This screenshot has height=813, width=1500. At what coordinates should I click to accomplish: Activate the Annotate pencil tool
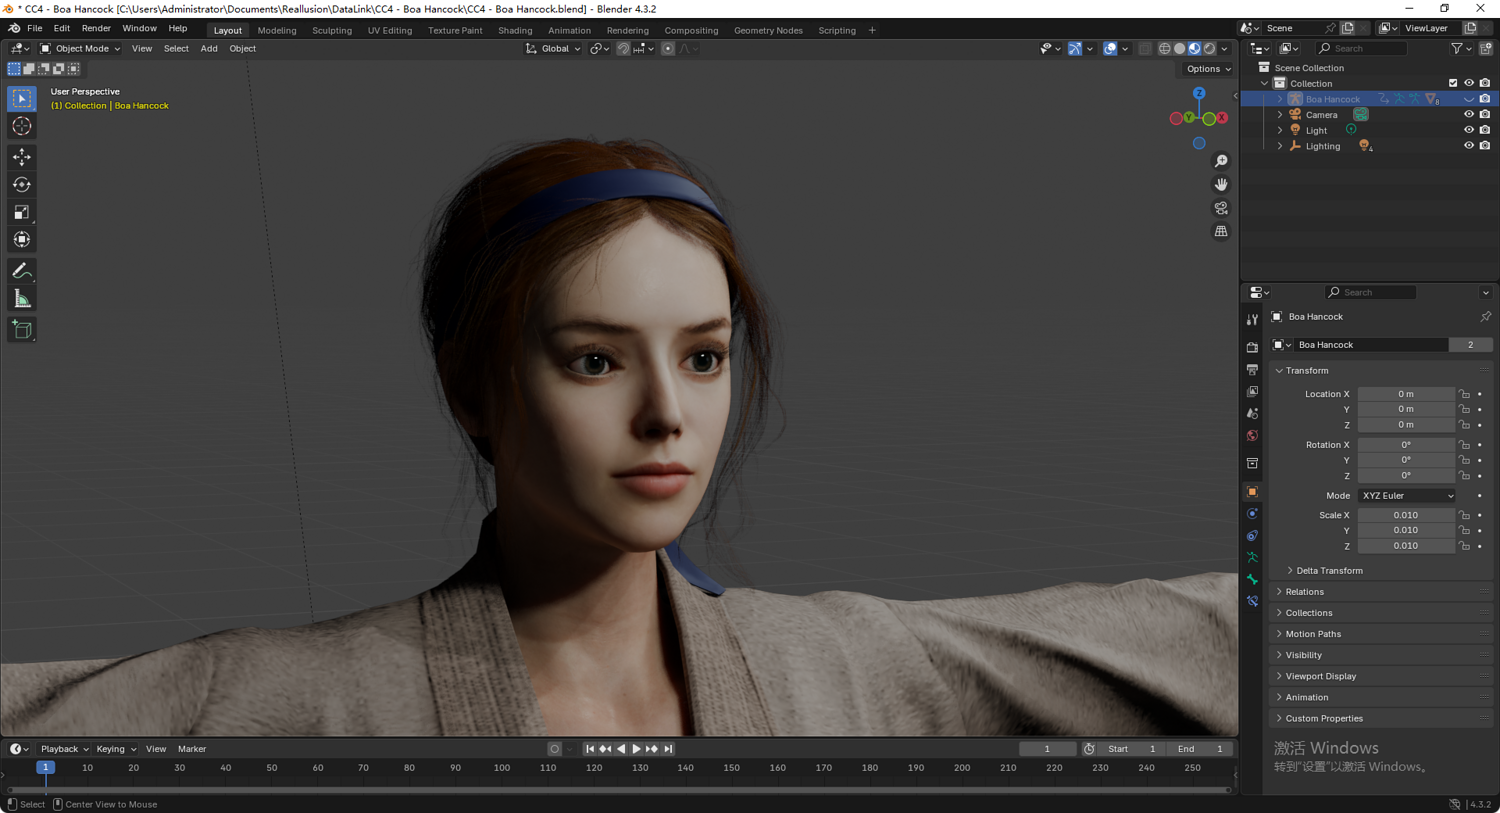click(x=21, y=271)
